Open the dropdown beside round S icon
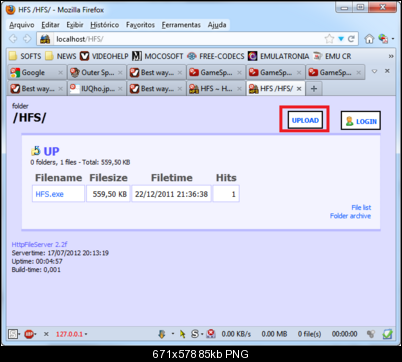 (202, 334)
